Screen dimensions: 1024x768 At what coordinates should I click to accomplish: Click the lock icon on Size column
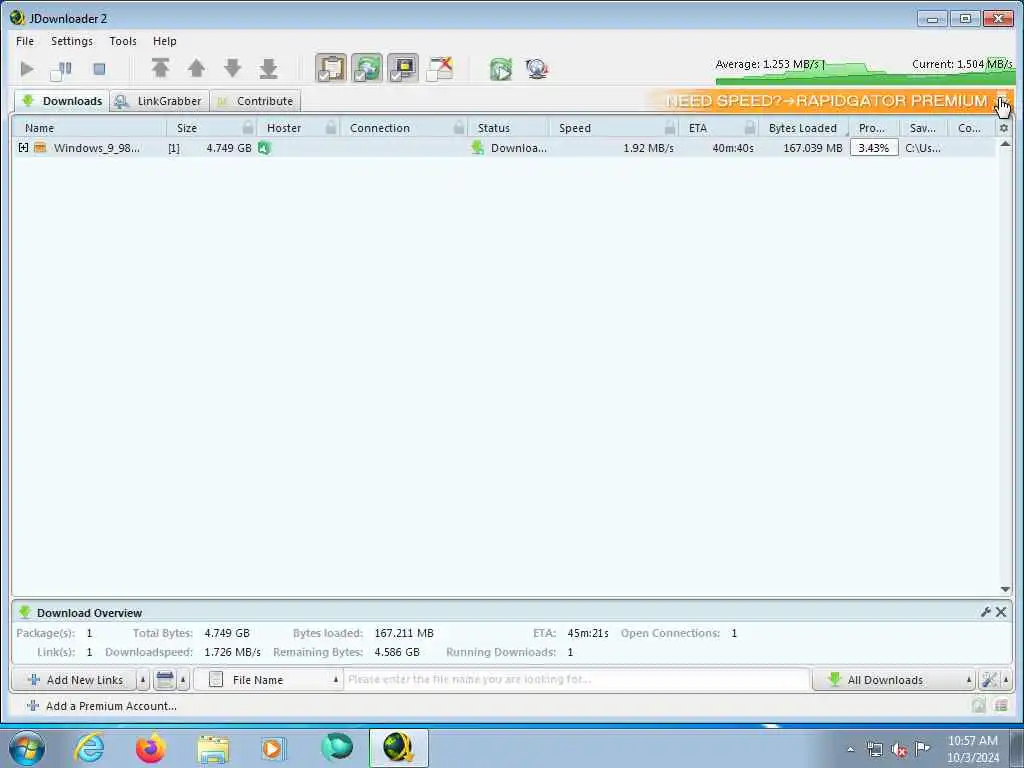click(248, 127)
